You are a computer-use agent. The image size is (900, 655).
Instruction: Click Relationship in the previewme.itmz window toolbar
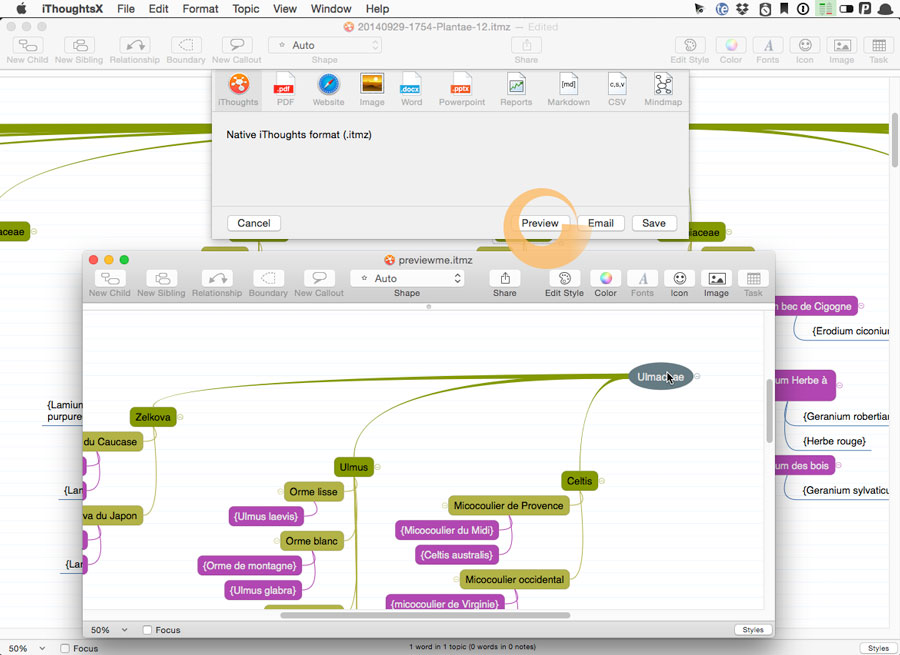[217, 284]
